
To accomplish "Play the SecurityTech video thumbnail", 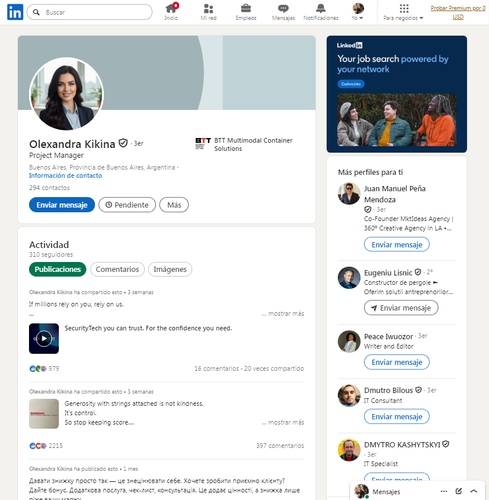I will coord(44,338).
